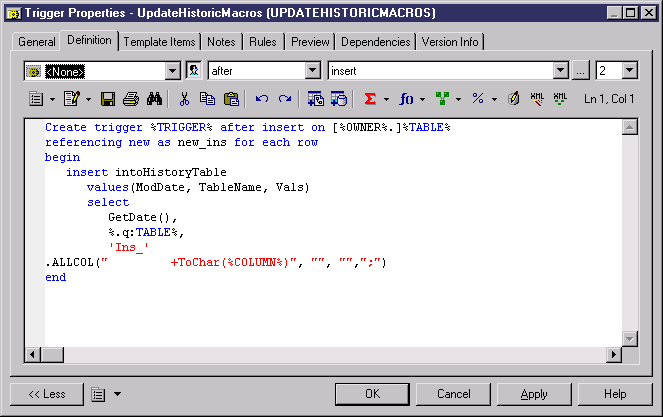
Task: Click the Paste clipboard icon
Action: [231, 99]
